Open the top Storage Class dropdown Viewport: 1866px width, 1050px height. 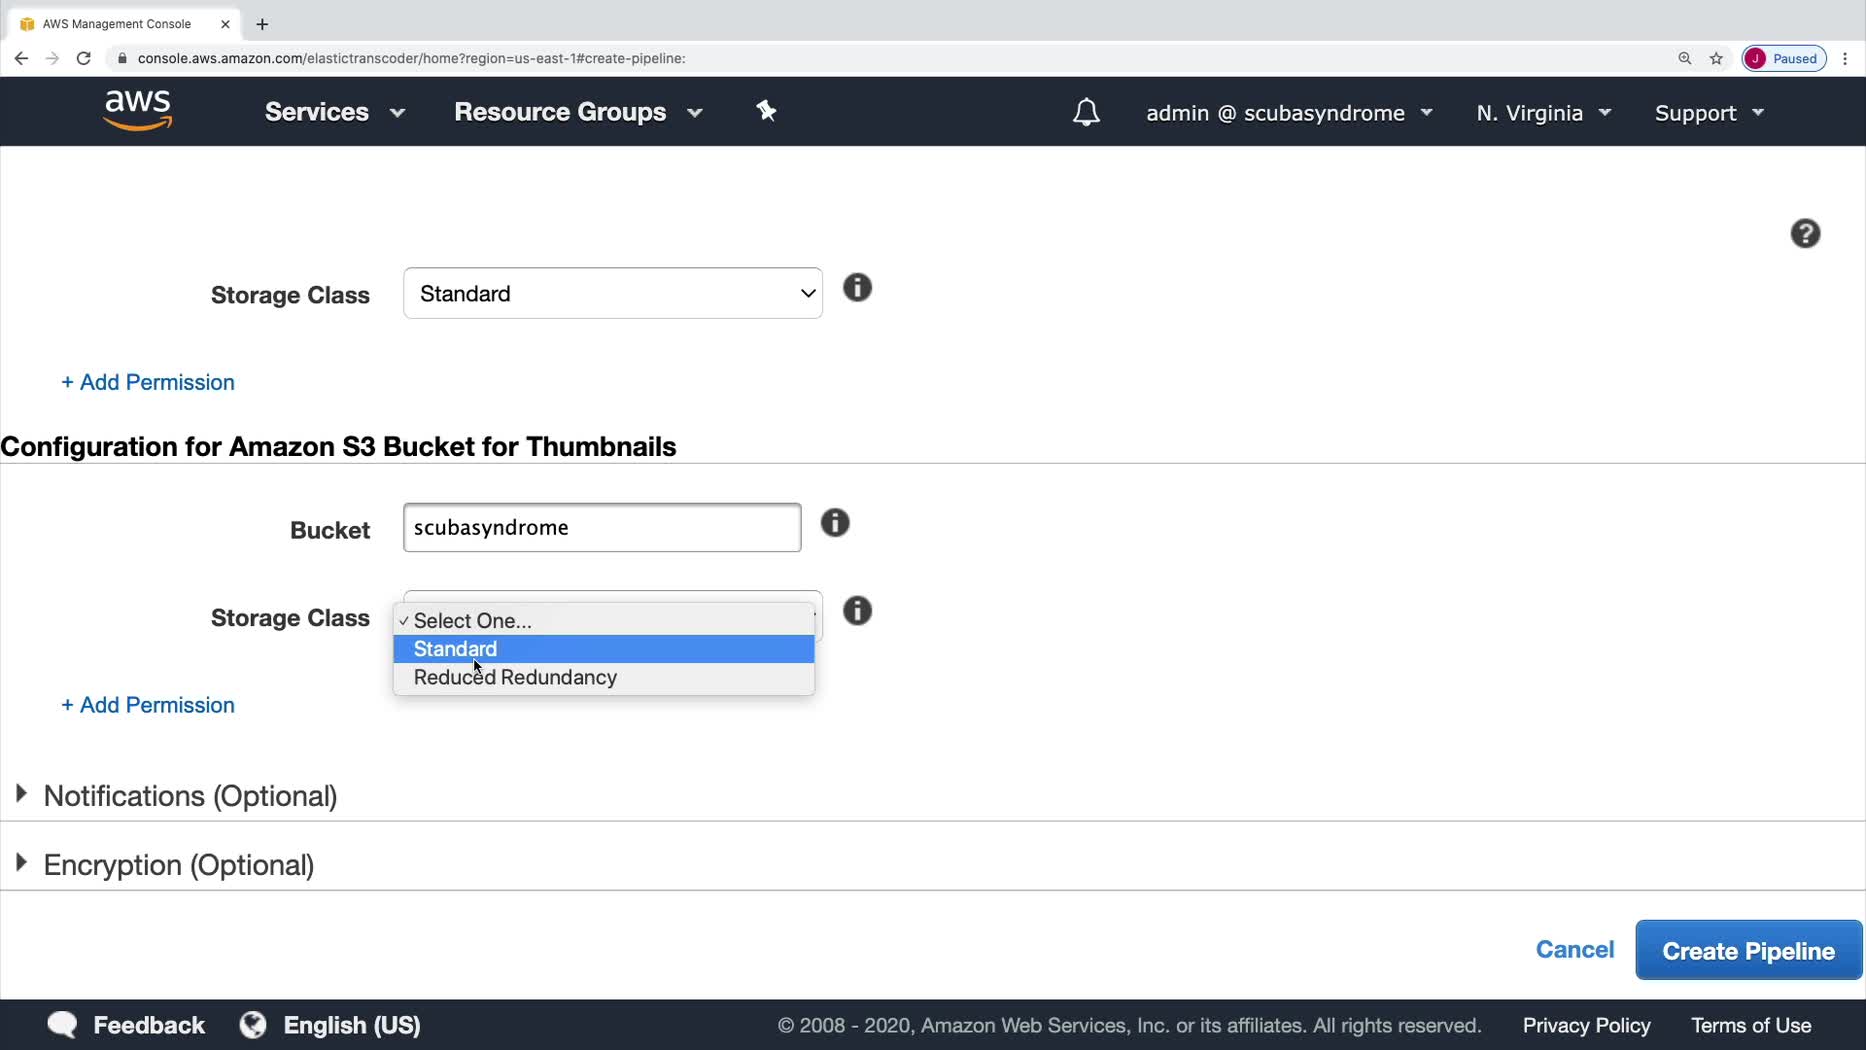(x=612, y=294)
